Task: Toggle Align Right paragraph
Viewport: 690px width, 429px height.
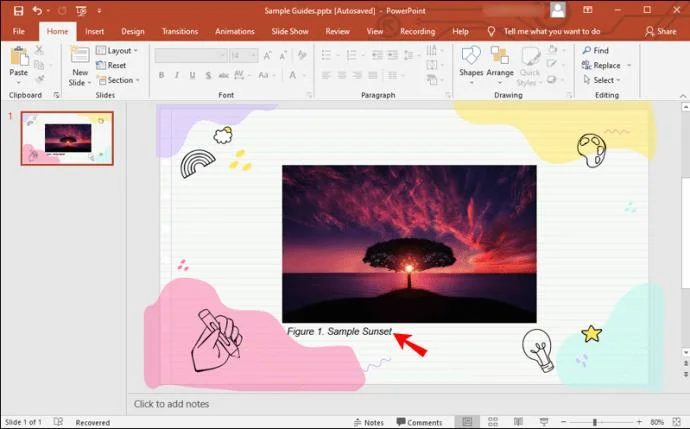Action: [357, 75]
